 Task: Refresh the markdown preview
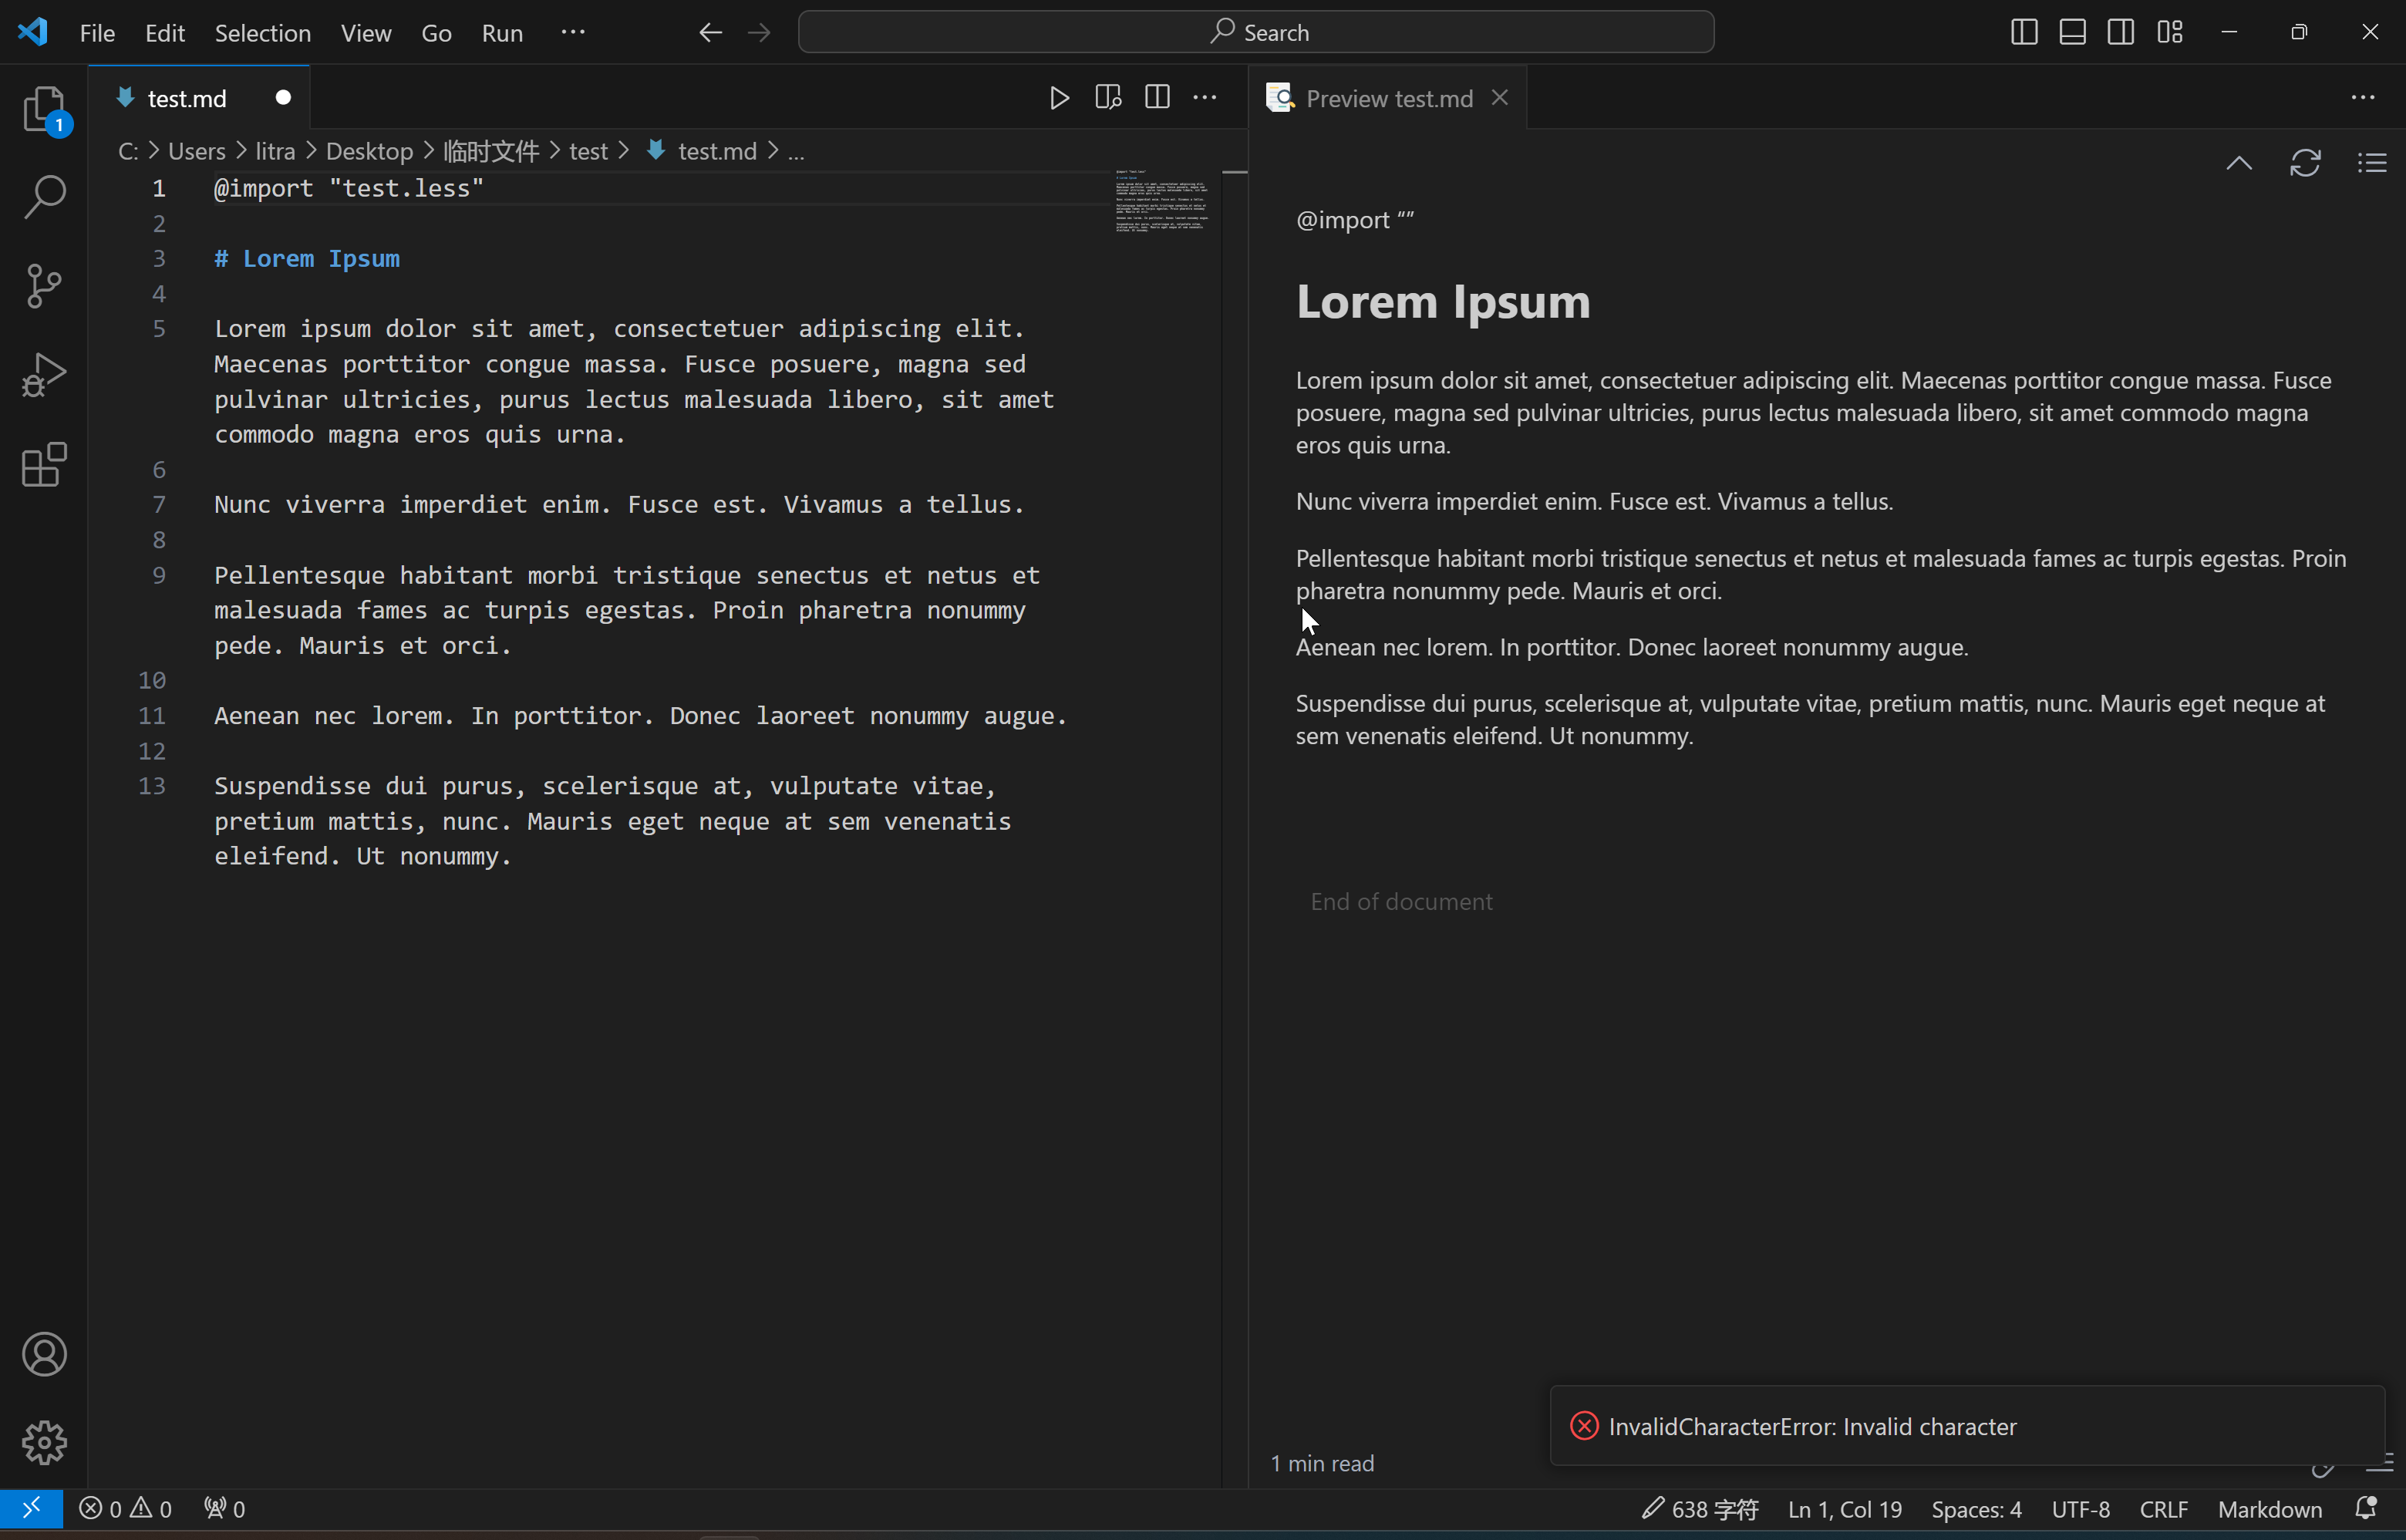coord(2305,162)
